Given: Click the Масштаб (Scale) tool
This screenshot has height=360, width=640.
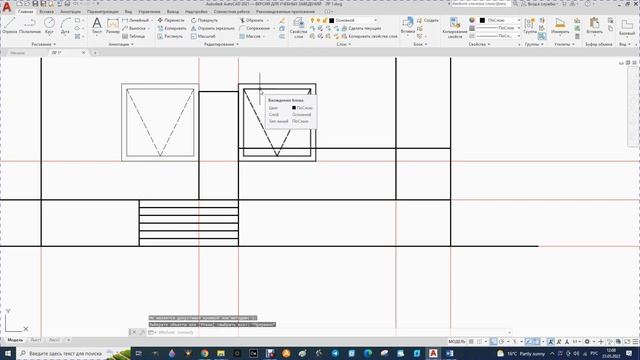Looking at the screenshot, I should (203, 36).
